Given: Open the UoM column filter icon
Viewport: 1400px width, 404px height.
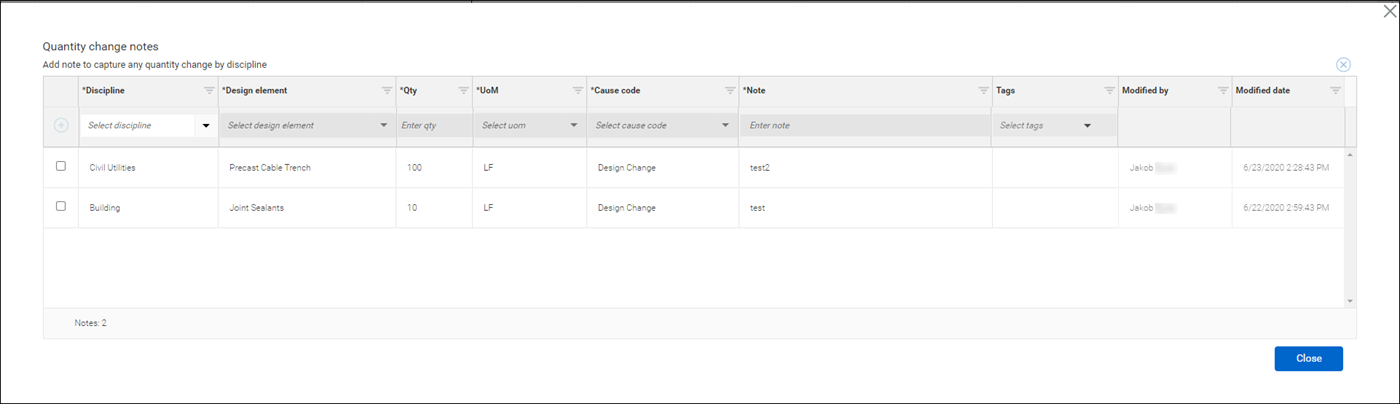Looking at the screenshot, I should [x=578, y=90].
